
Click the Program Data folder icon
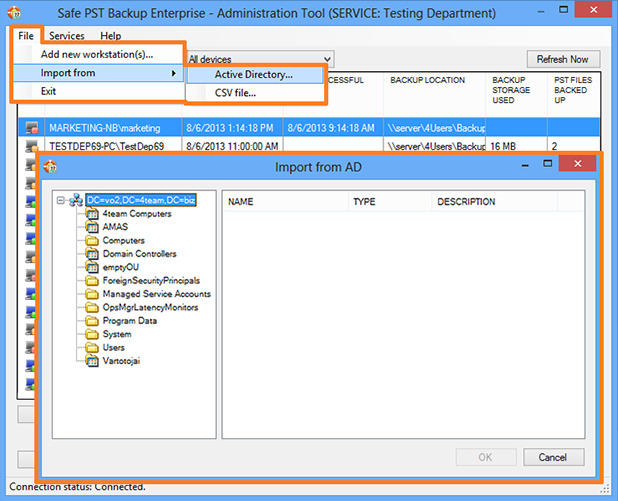point(92,321)
